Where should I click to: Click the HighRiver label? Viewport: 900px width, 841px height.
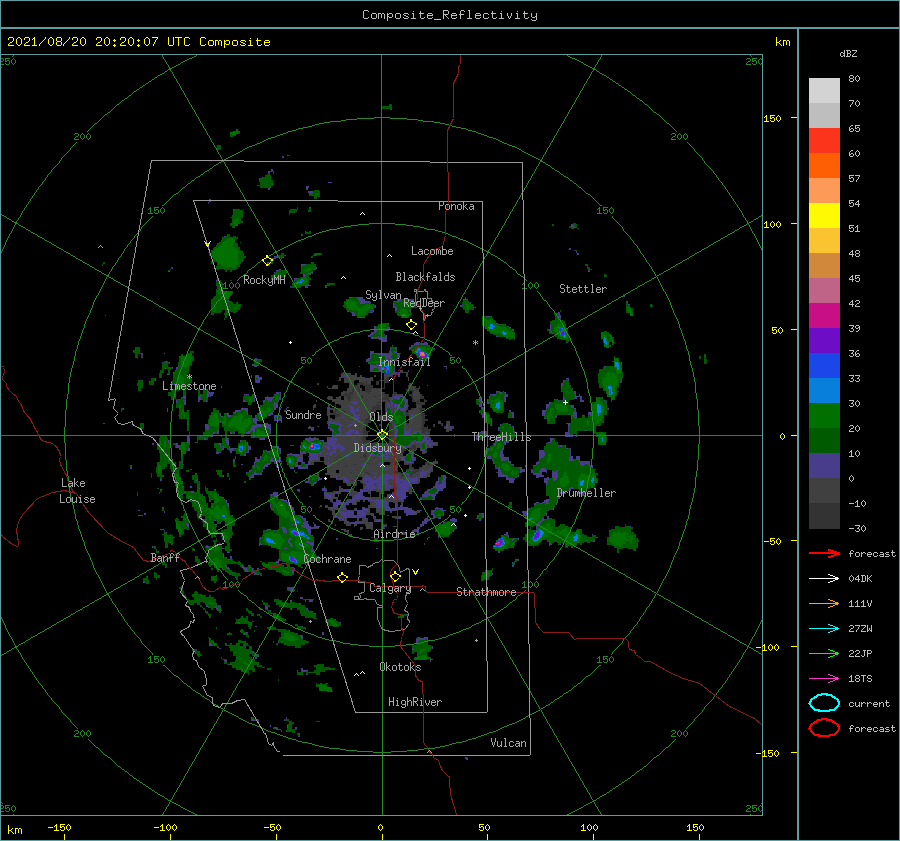415,702
